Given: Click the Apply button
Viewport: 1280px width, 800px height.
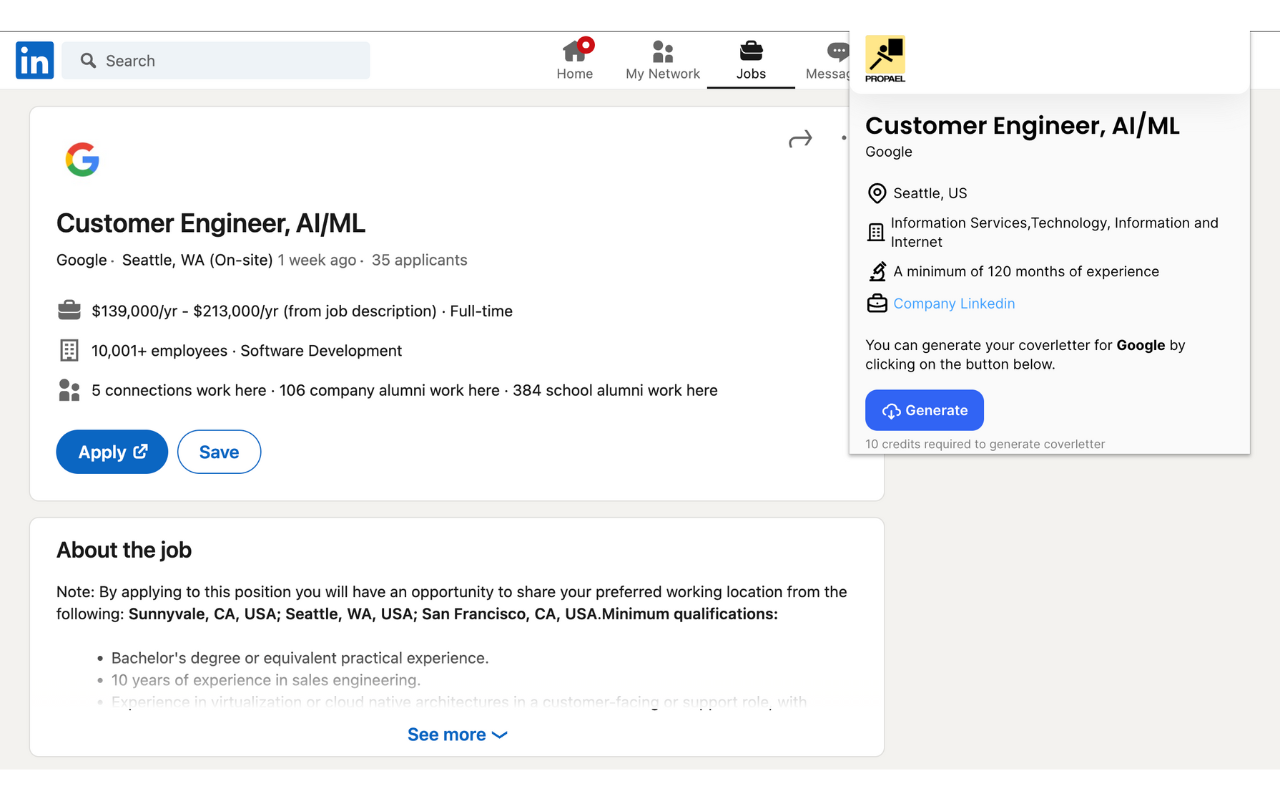Looking at the screenshot, I should coord(112,452).
